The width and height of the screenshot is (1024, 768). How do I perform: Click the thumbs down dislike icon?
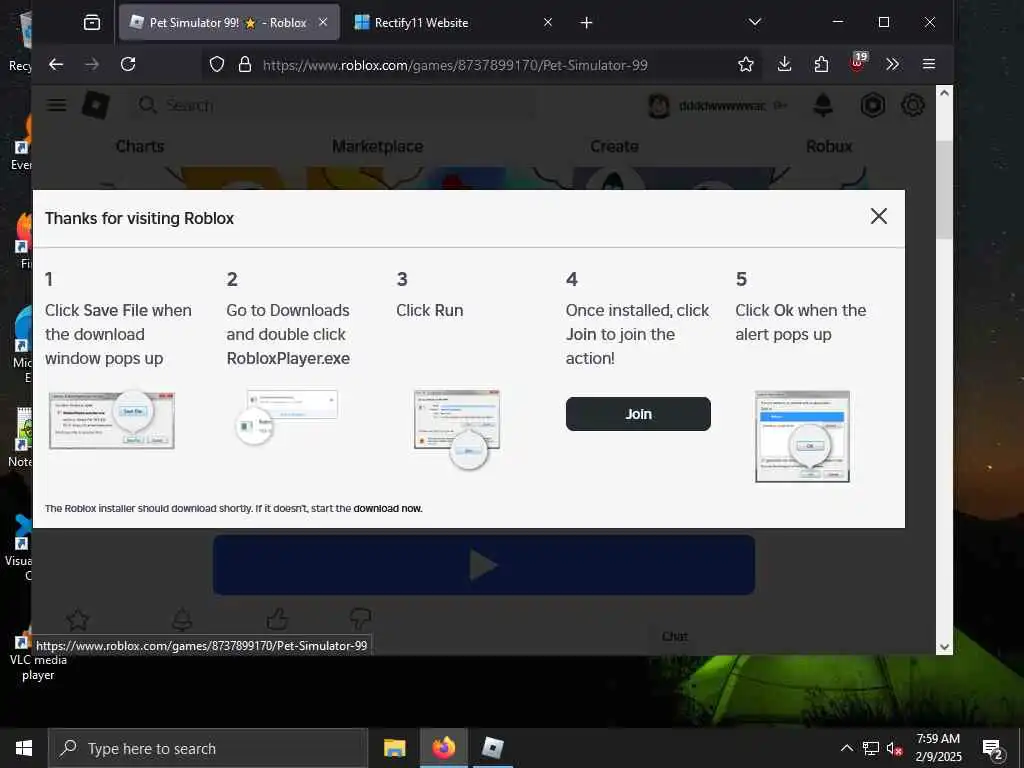[x=360, y=619]
